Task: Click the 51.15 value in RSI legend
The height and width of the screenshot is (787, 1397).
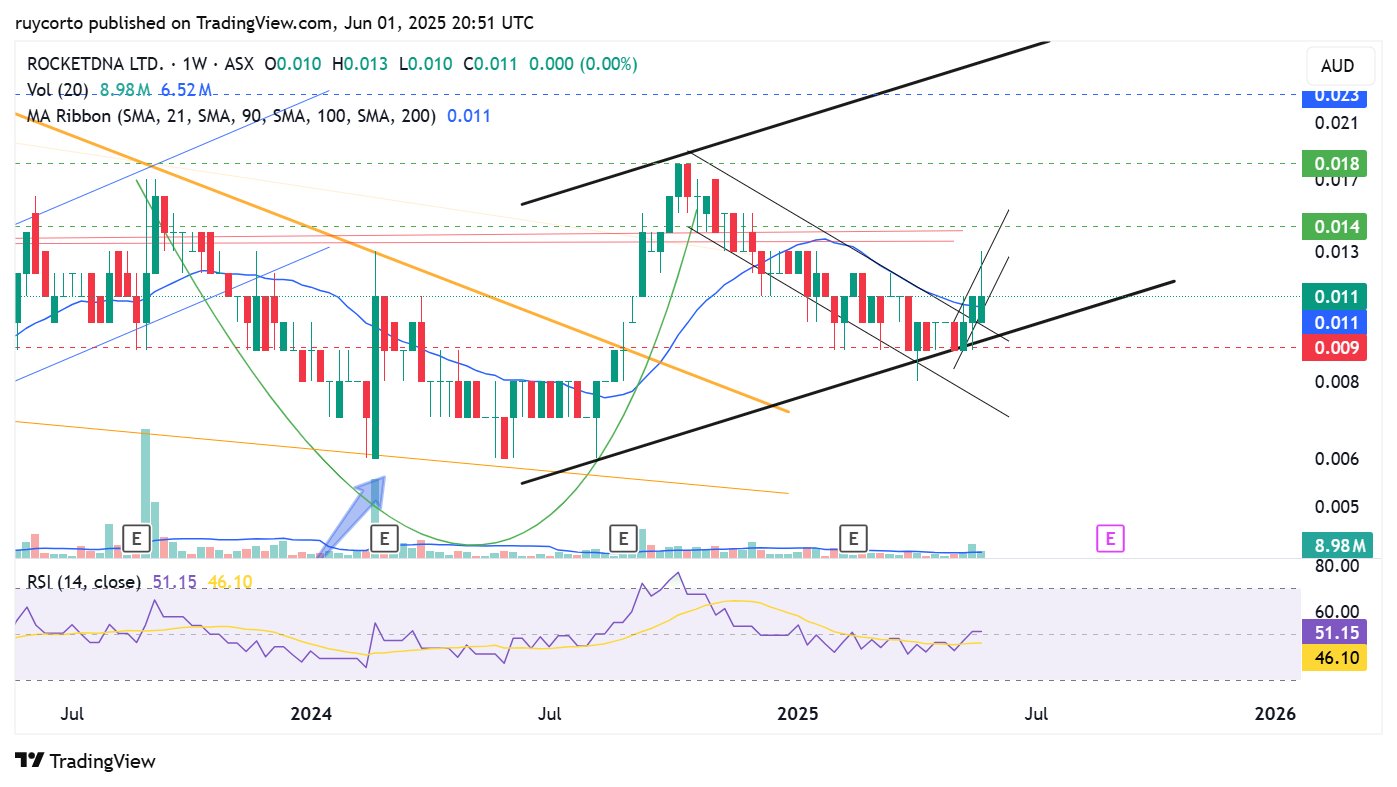Action: click(174, 581)
